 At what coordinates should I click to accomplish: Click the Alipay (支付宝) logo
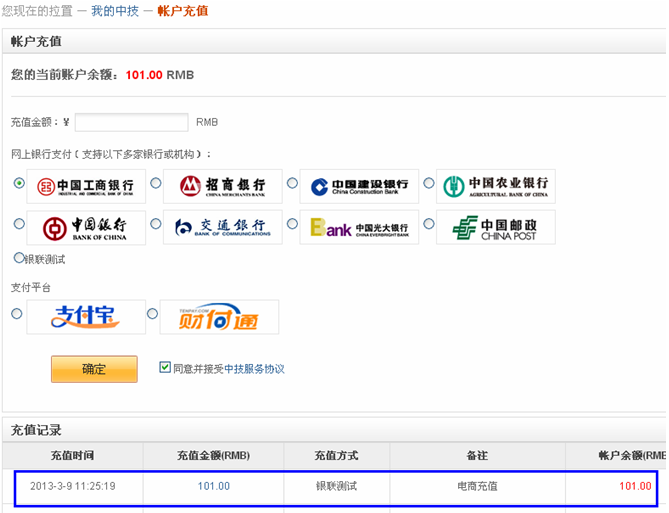point(86,317)
